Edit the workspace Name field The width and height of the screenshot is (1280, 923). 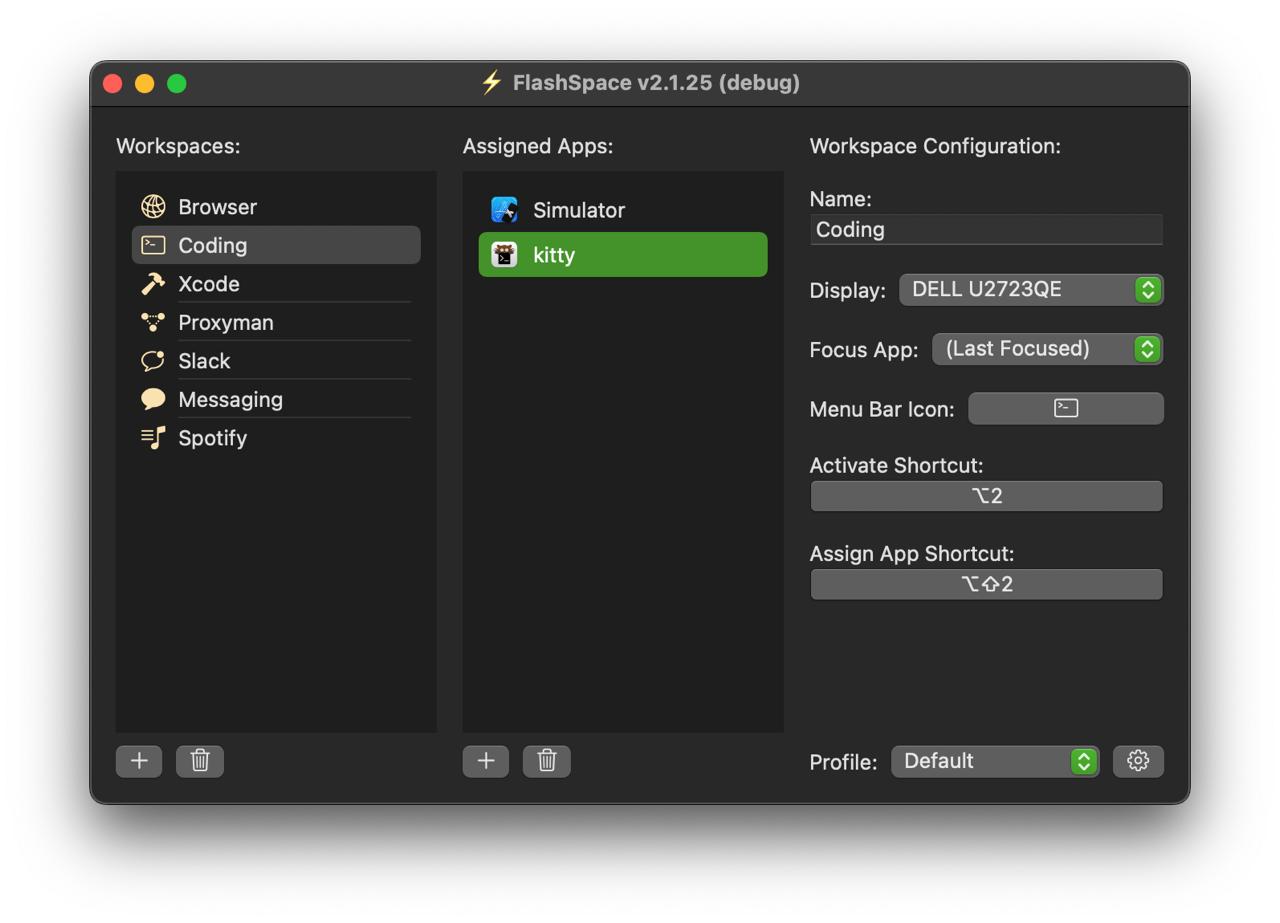(x=986, y=229)
